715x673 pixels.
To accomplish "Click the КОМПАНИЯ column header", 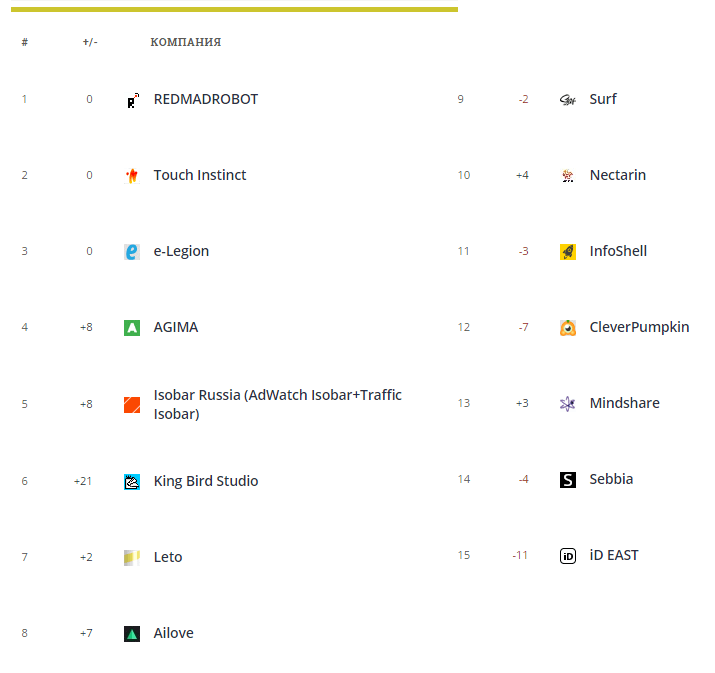I will pos(186,43).
